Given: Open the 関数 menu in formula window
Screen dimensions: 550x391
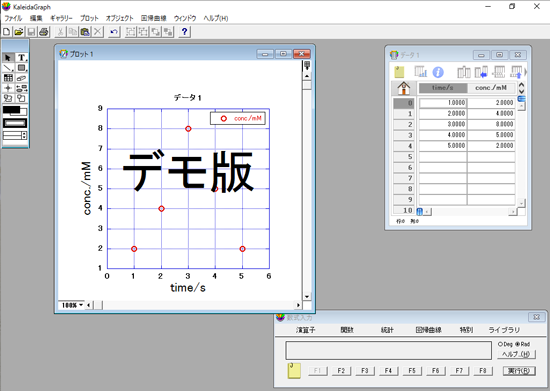Looking at the screenshot, I should tap(347, 330).
